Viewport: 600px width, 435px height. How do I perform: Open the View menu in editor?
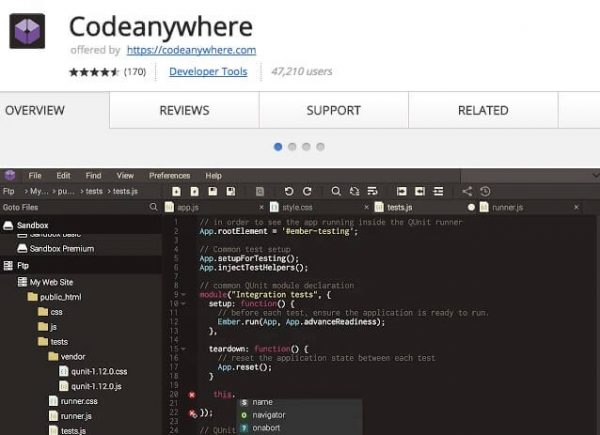tap(125, 176)
